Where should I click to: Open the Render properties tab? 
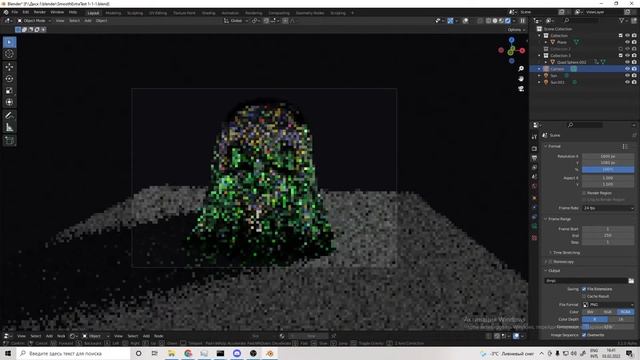coord(534,149)
